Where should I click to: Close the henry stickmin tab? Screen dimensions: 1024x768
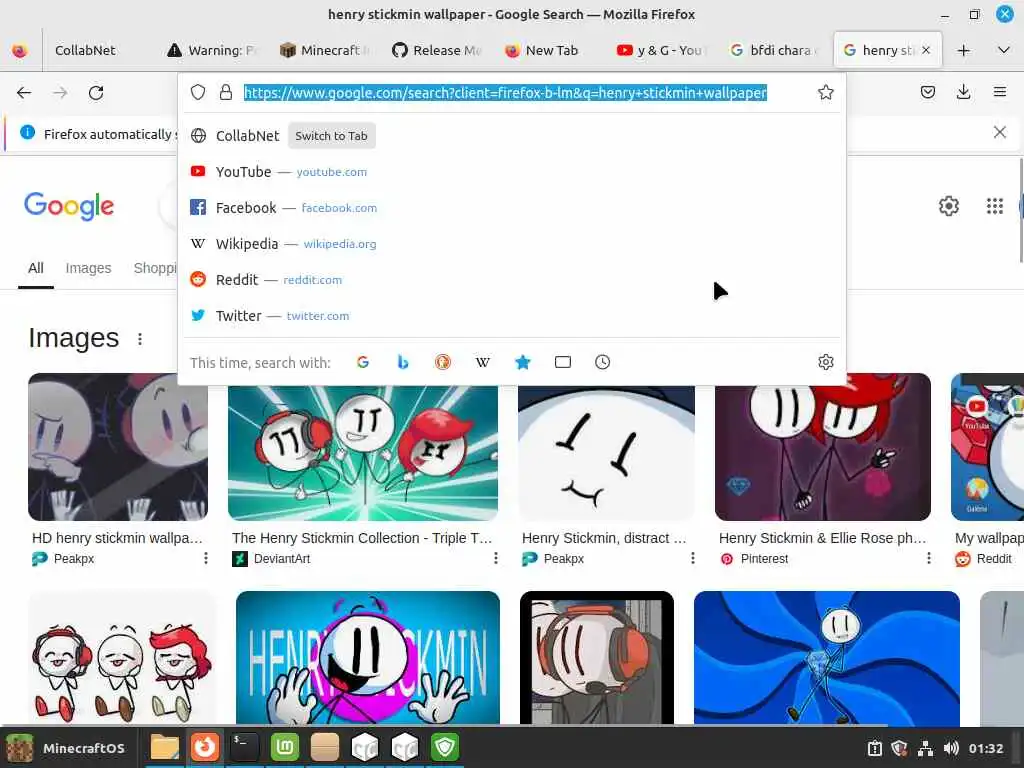click(x=925, y=50)
